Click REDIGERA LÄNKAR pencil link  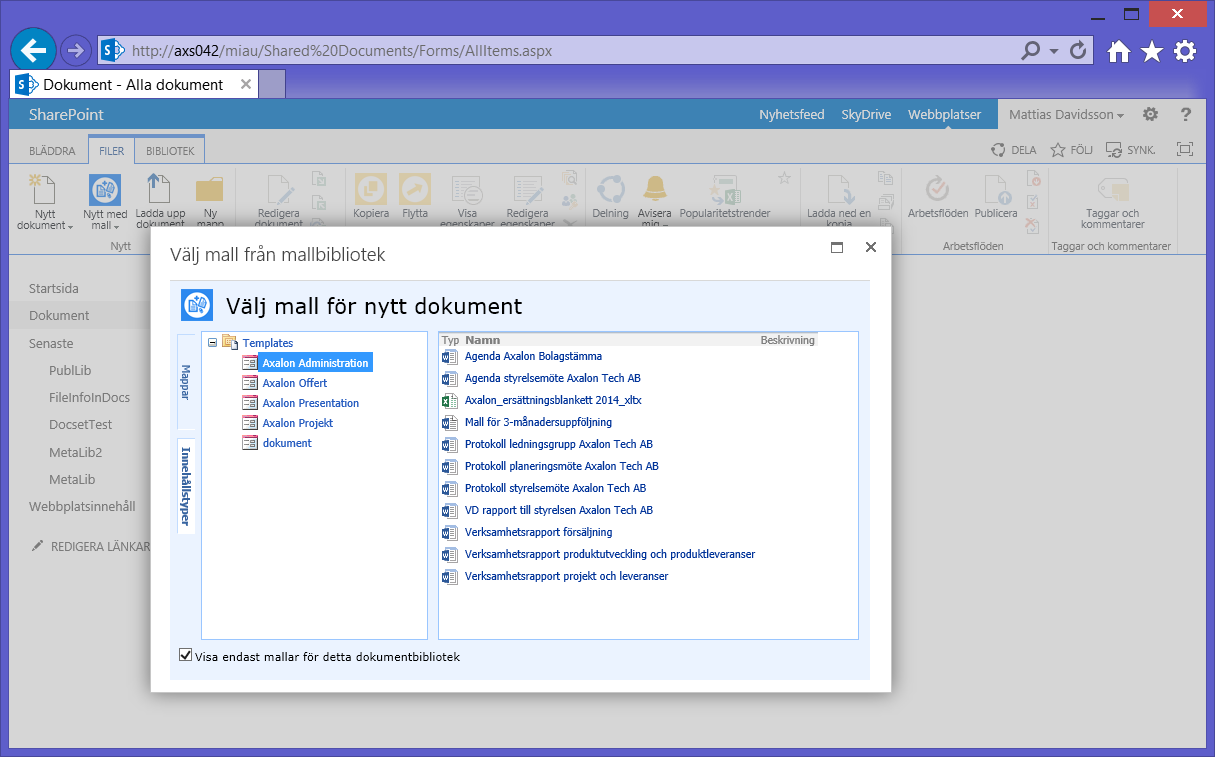pyautogui.click(x=91, y=546)
